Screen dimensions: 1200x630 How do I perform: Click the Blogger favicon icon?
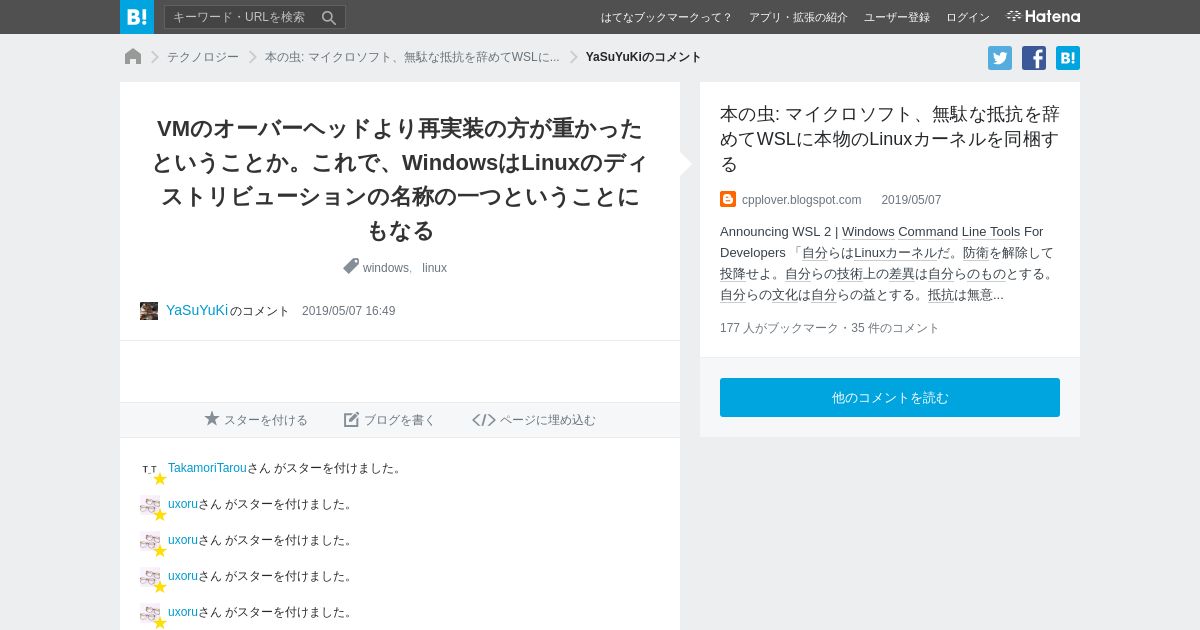click(728, 199)
